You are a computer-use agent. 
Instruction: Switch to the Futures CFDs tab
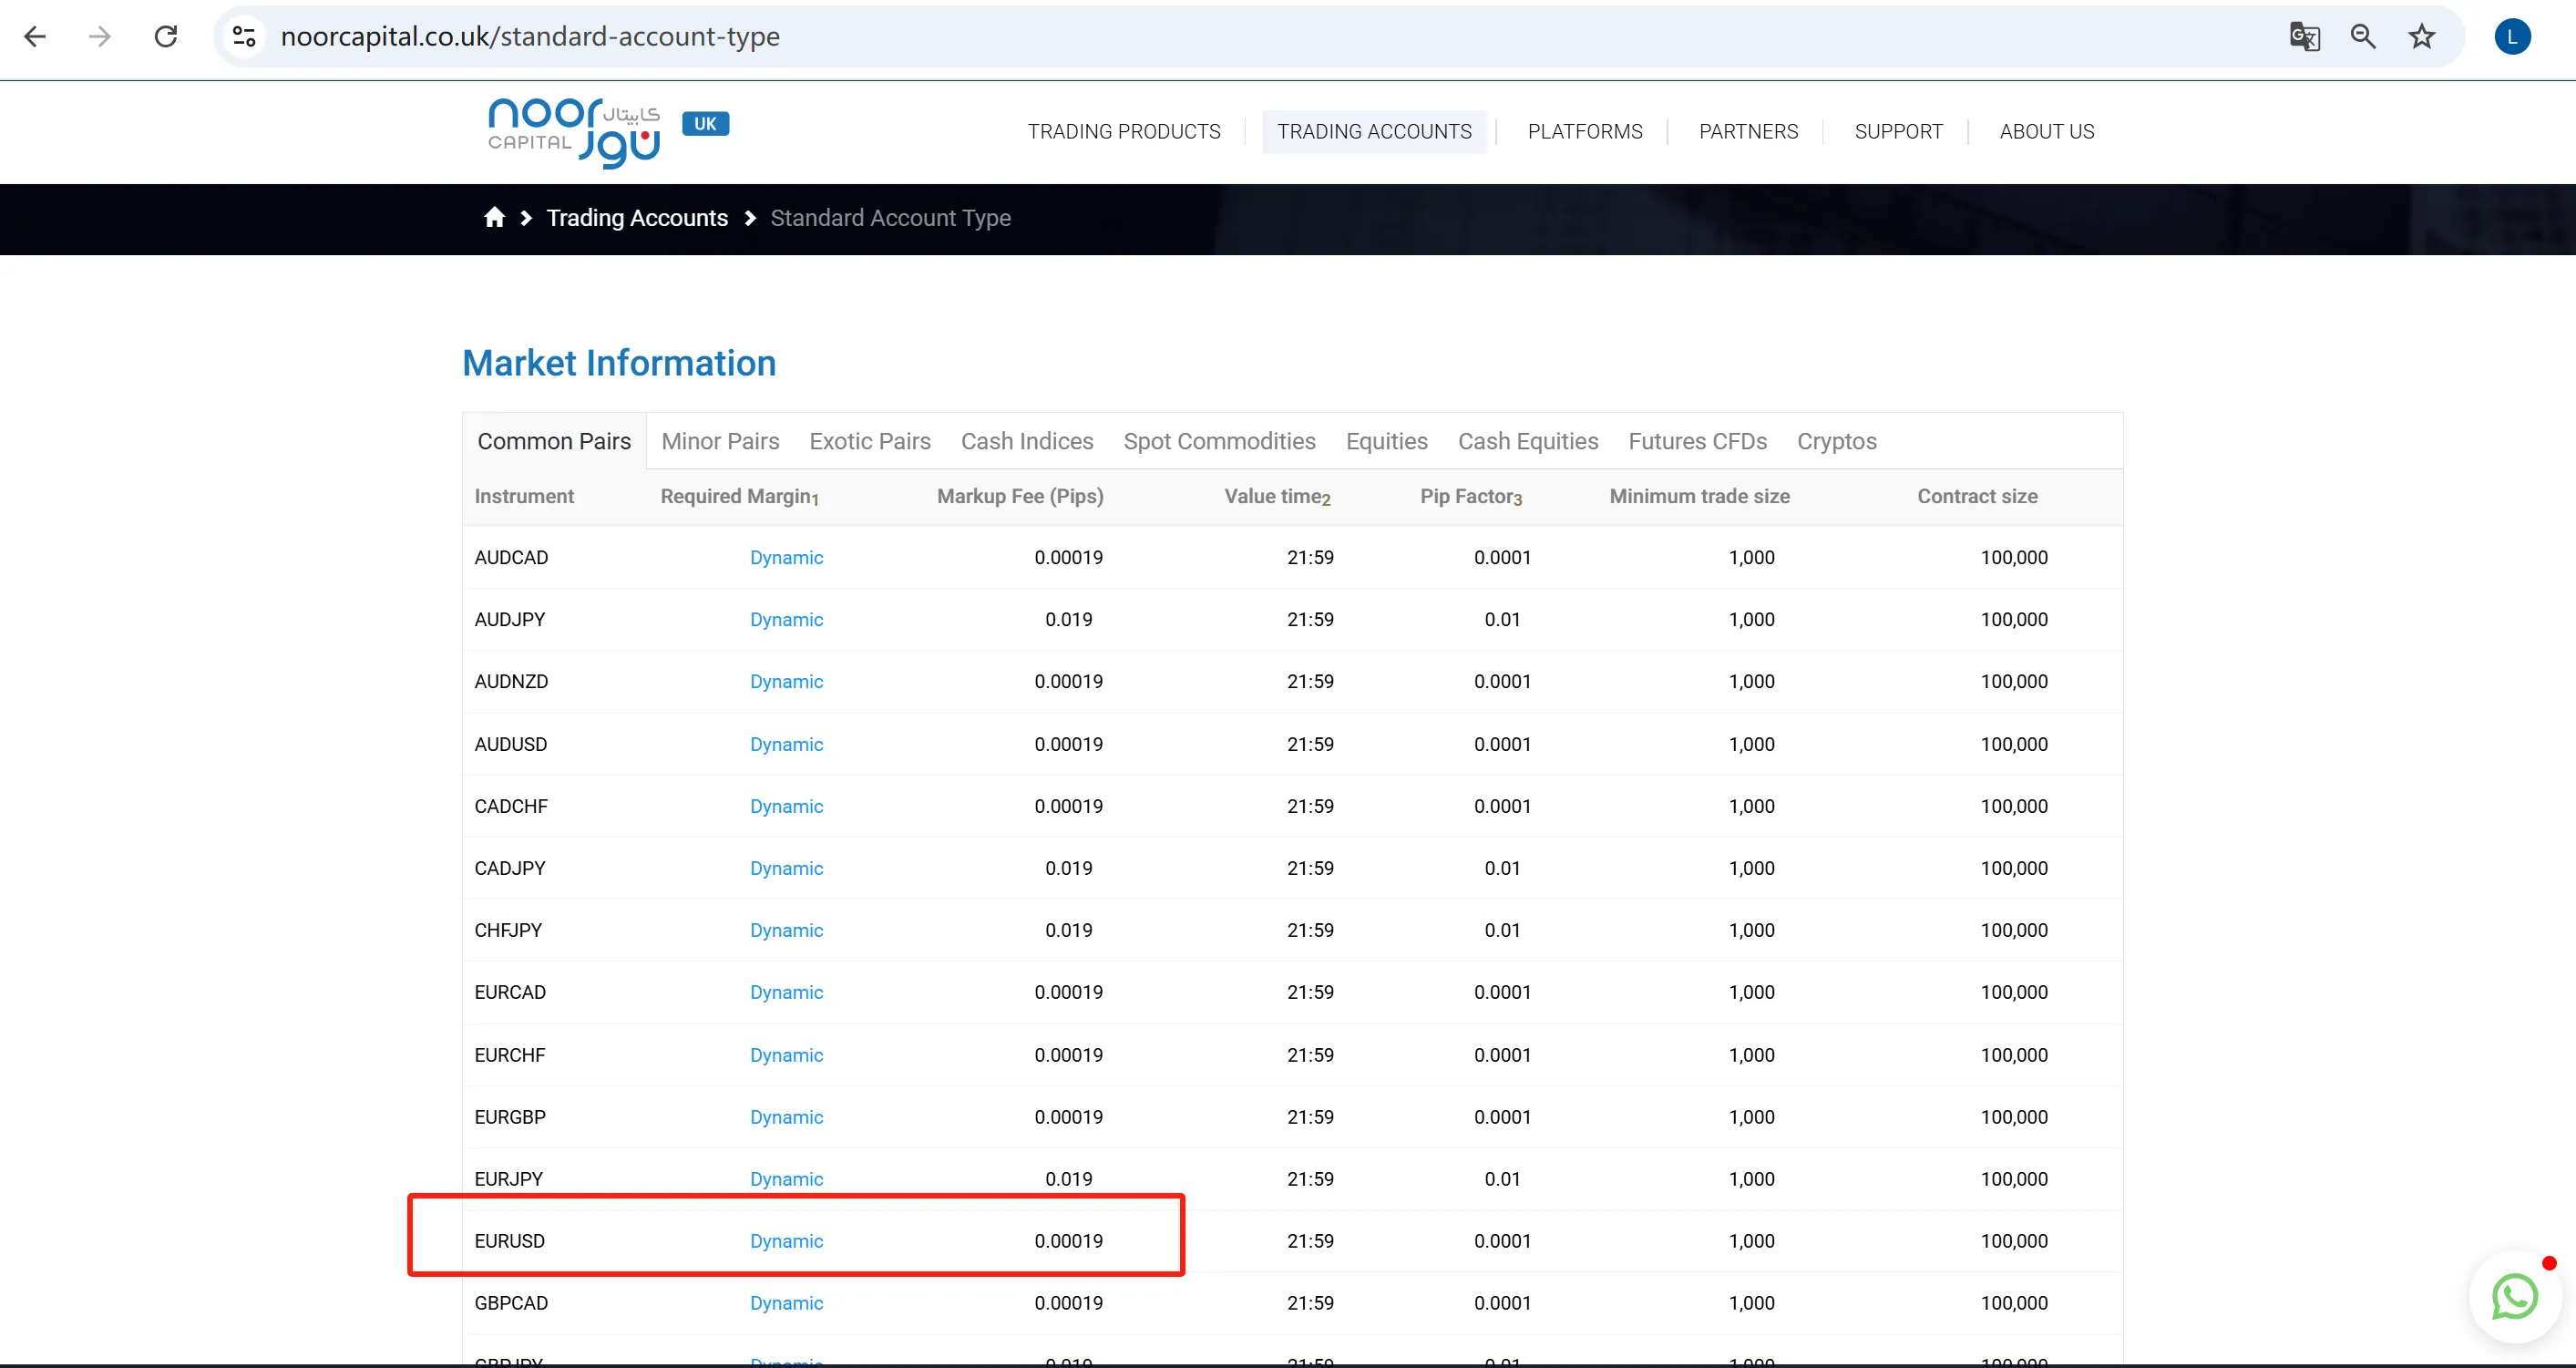(x=1697, y=441)
